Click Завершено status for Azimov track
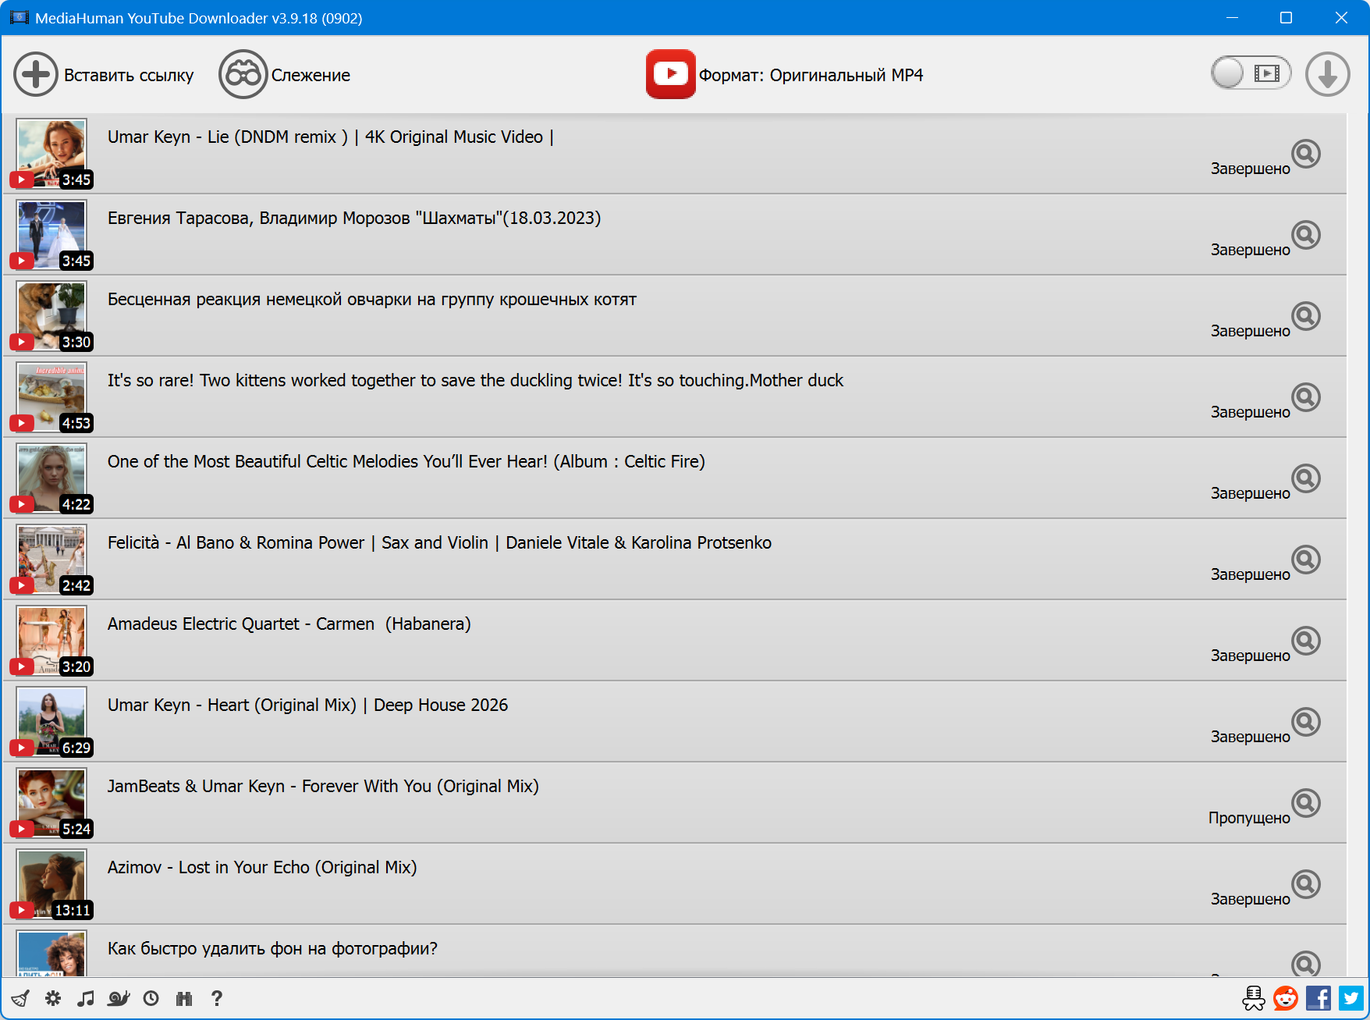 (x=1250, y=899)
